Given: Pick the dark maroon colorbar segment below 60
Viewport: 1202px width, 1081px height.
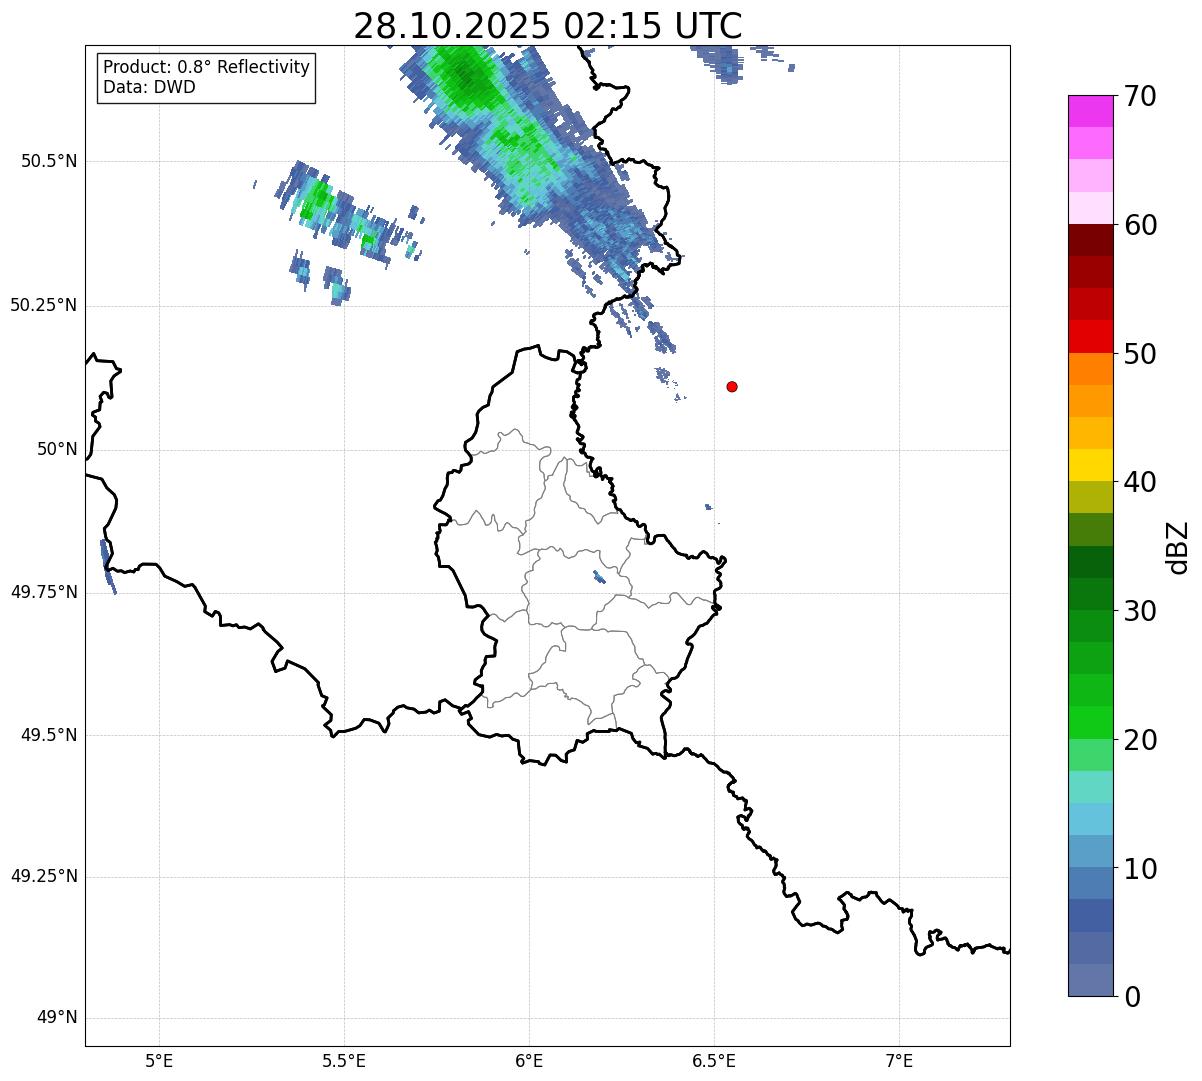Looking at the screenshot, I should 1090,240.
